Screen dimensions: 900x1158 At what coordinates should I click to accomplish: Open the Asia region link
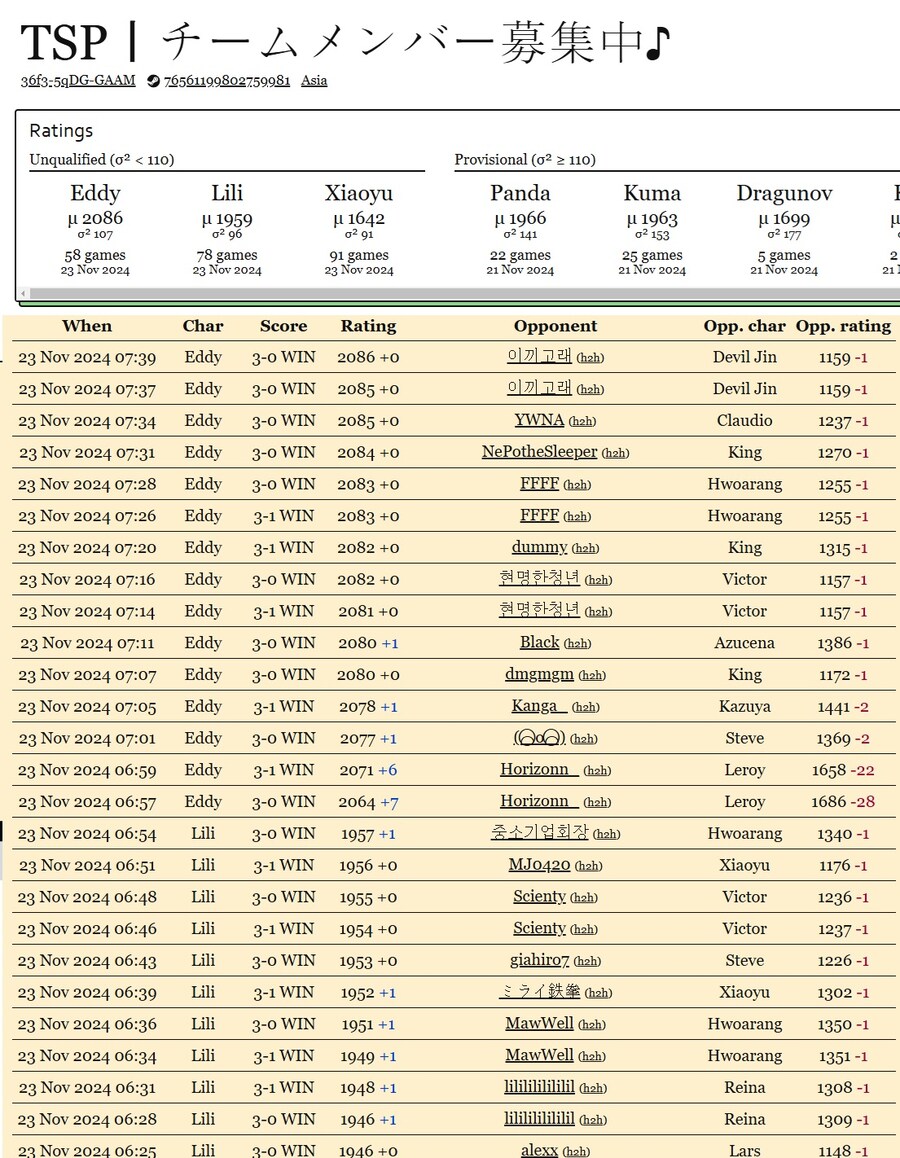[x=314, y=81]
